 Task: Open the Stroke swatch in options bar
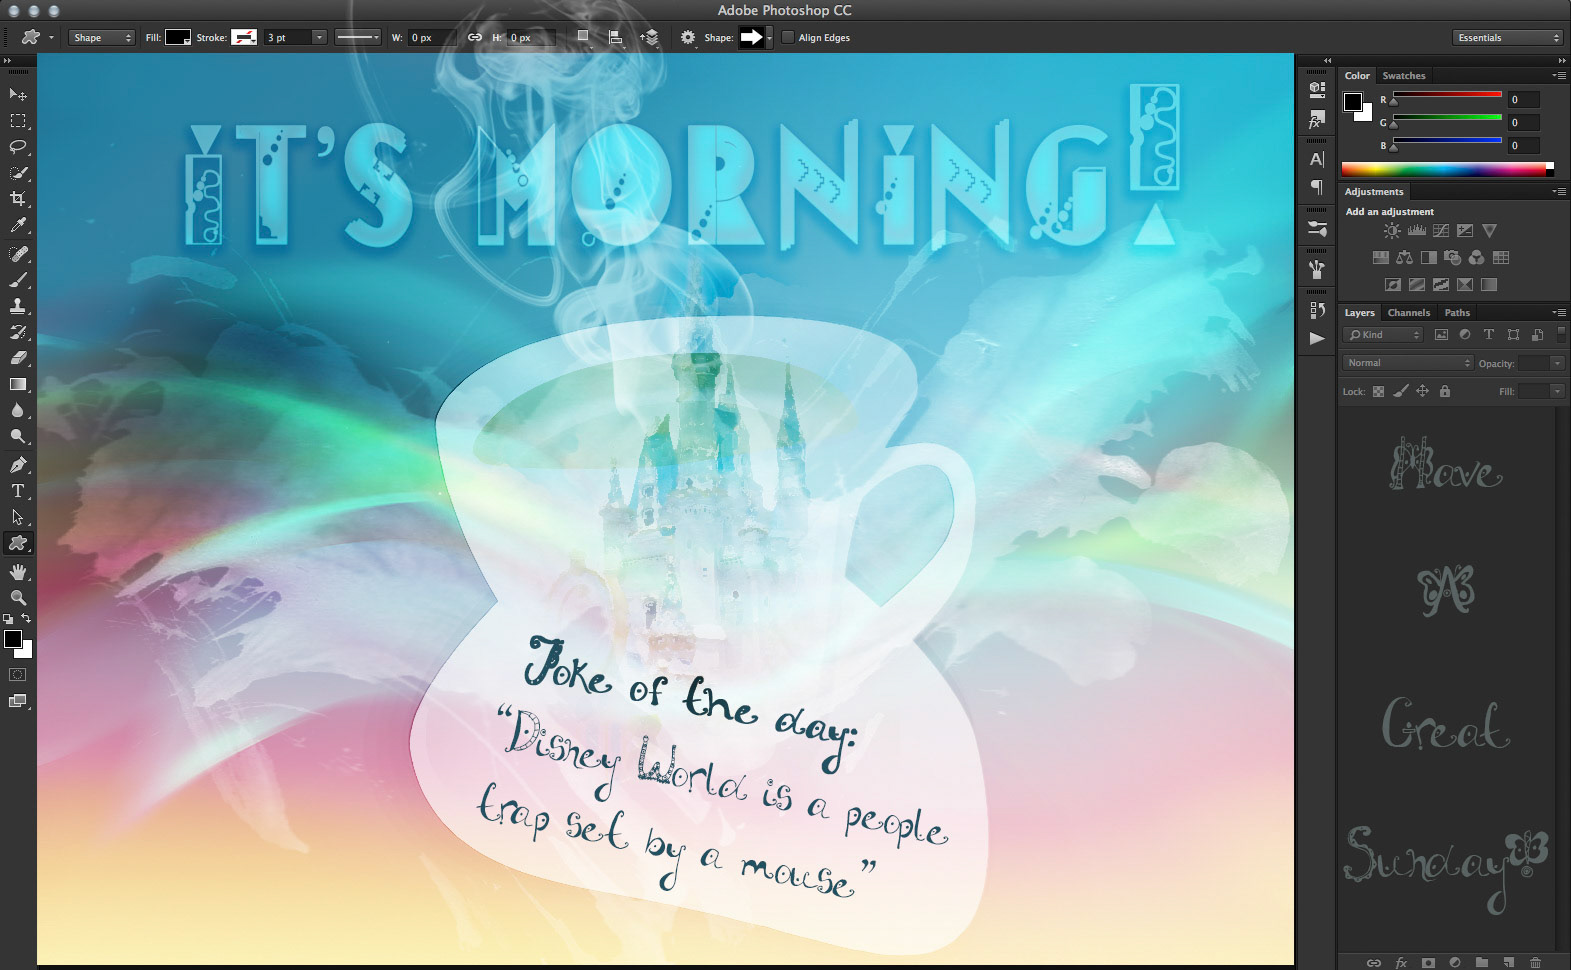point(244,38)
